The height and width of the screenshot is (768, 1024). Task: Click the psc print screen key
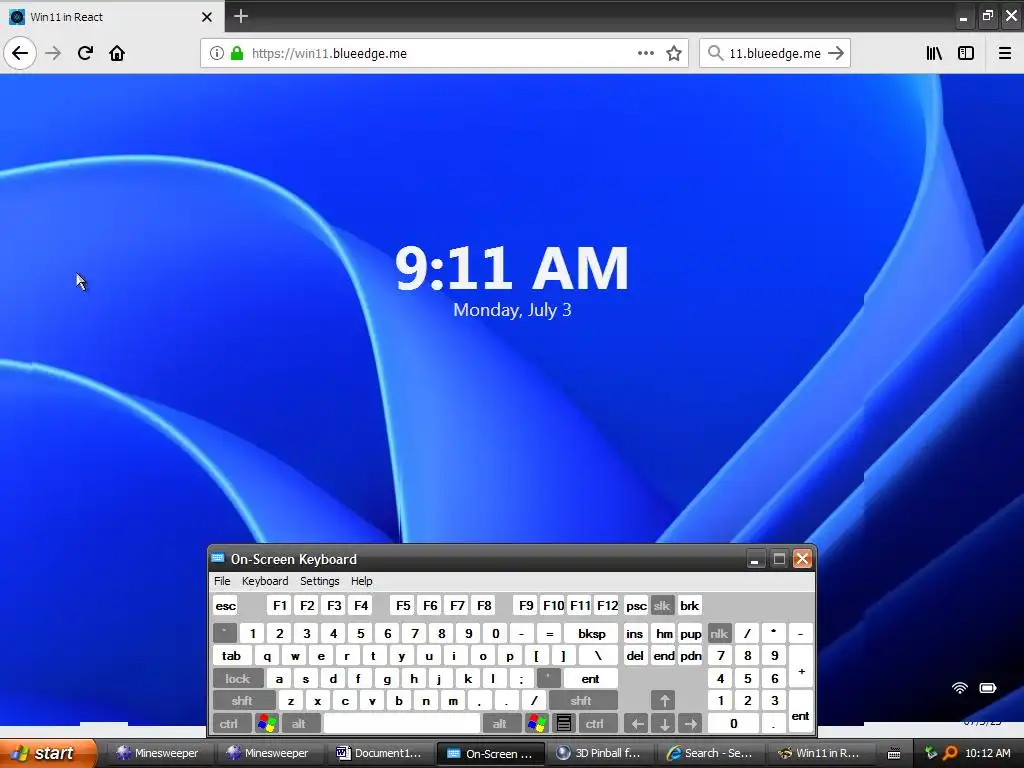(636, 605)
